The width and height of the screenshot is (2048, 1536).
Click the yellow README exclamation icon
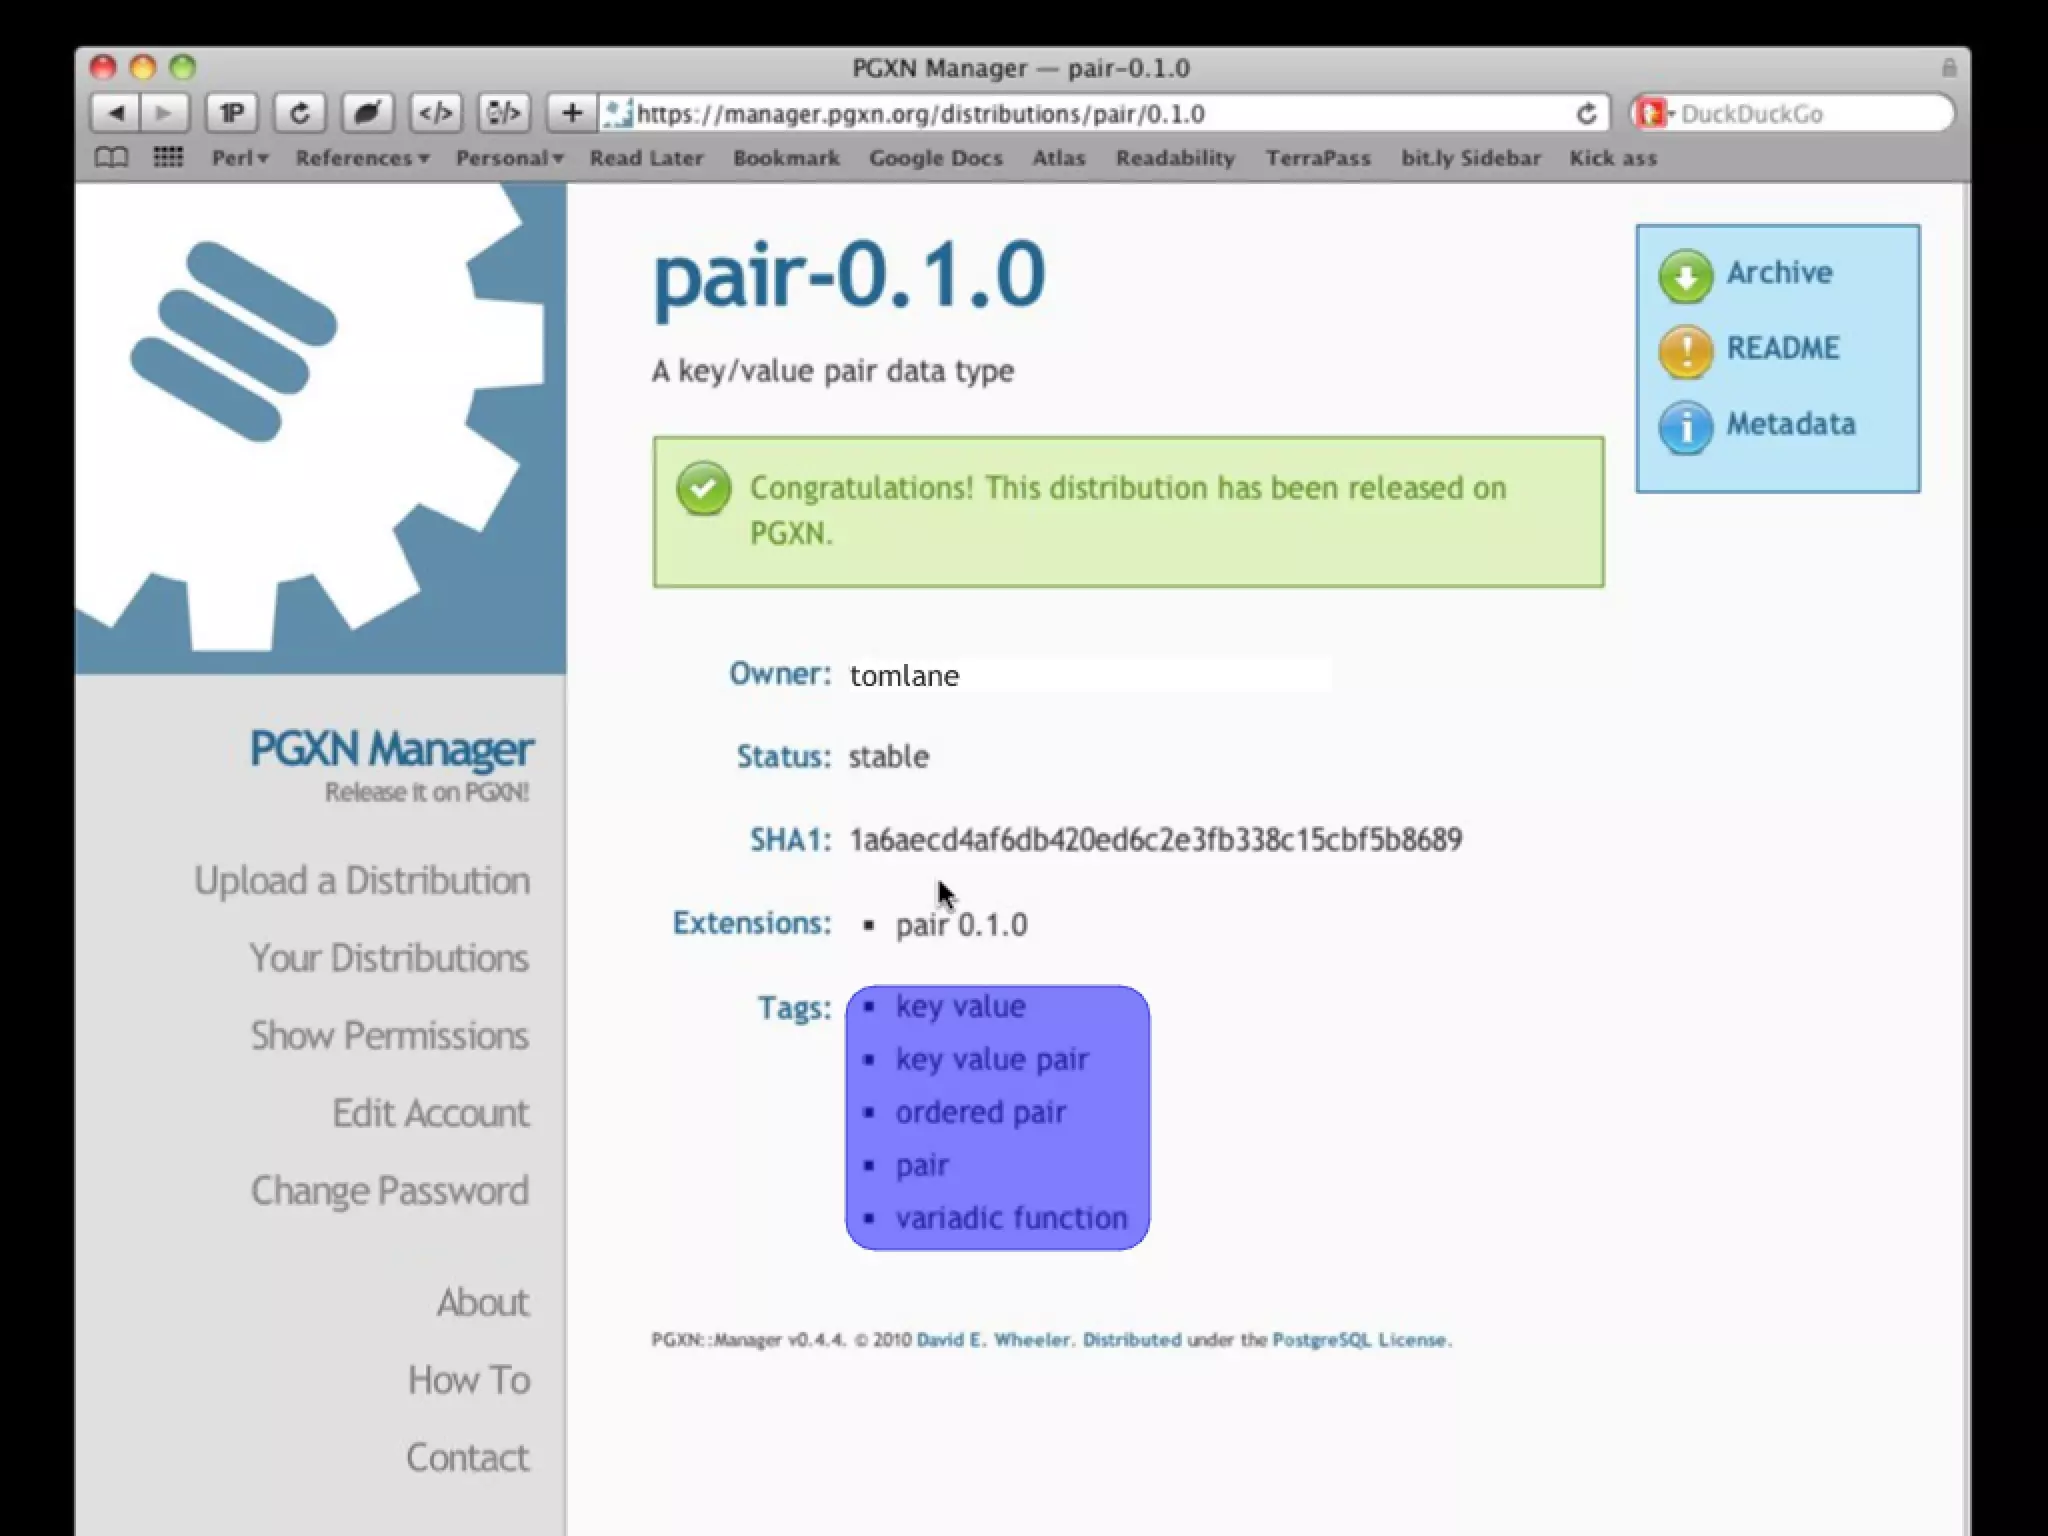point(1686,352)
